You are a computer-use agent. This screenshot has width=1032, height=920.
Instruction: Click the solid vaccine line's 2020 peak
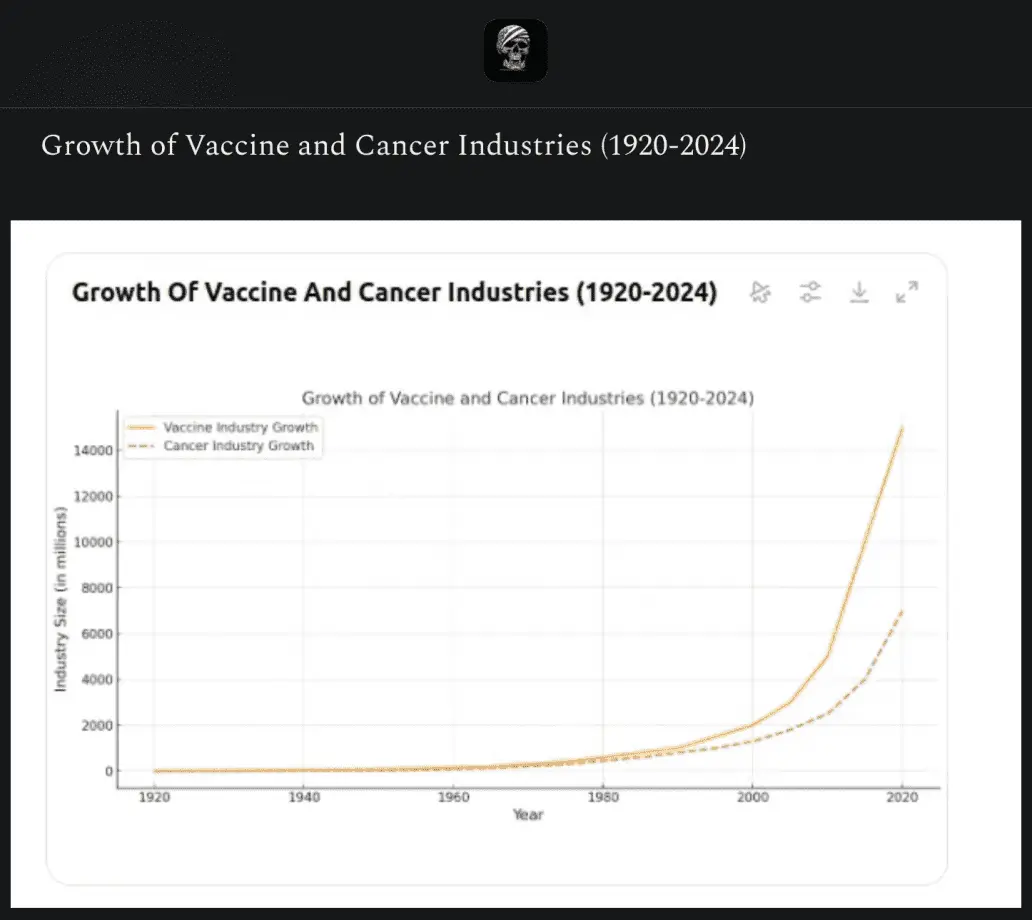[x=902, y=428]
